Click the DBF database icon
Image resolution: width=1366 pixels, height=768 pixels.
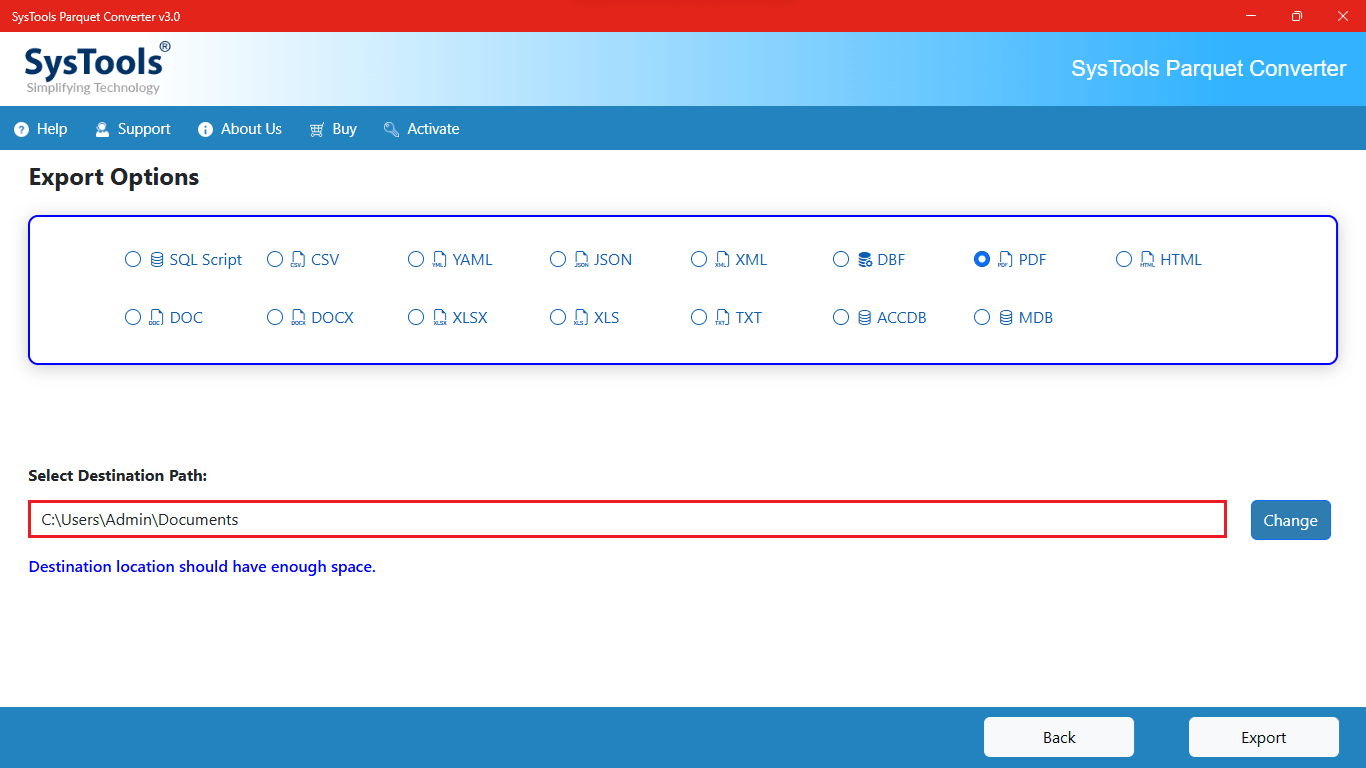point(865,260)
